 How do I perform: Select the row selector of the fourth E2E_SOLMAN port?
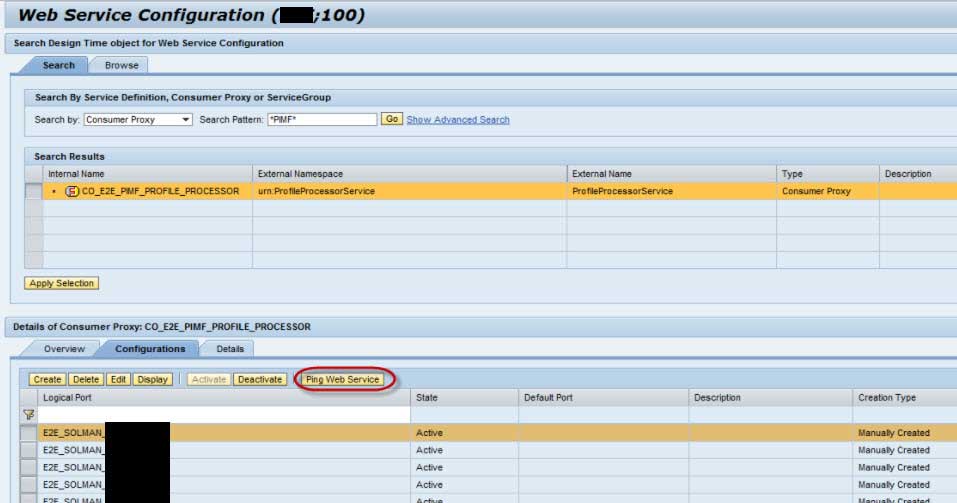coord(29,485)
